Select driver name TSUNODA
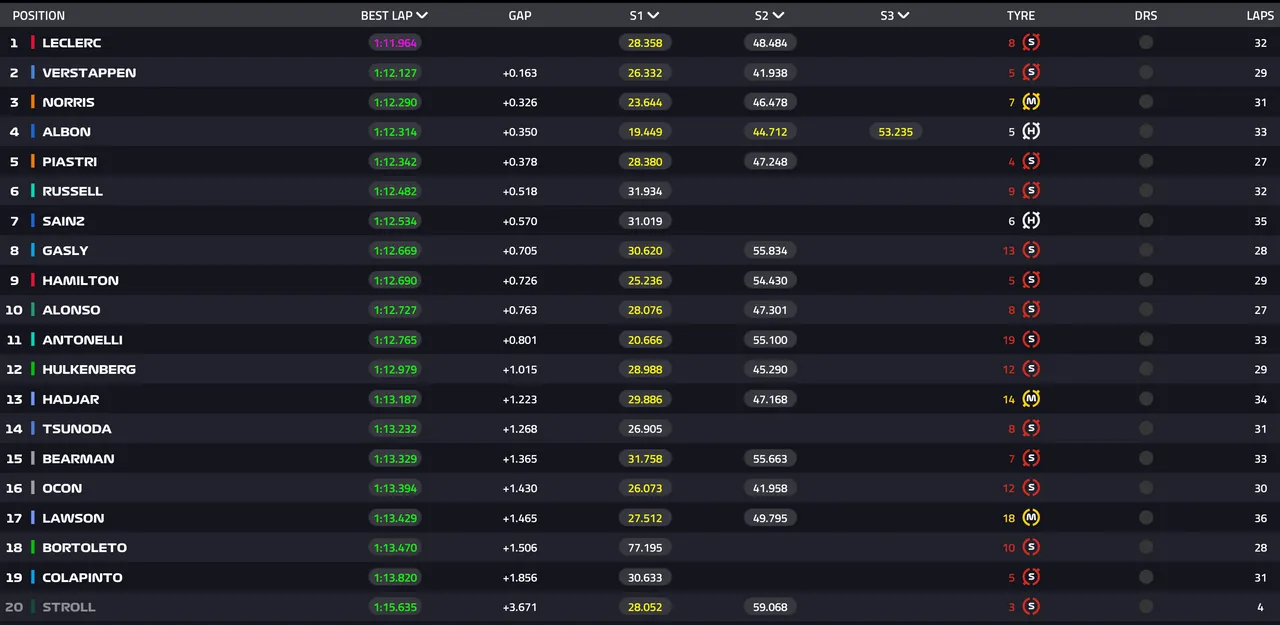This screenshot has width=1280, height=625. [77, 429]
